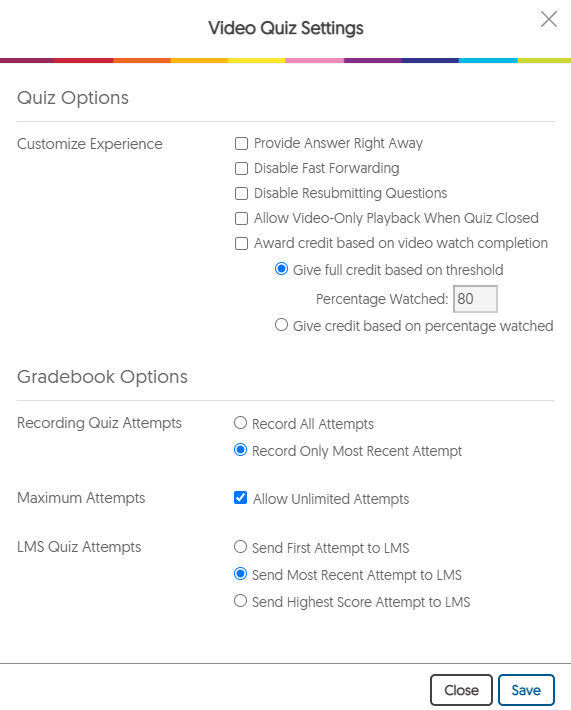
Task: Choose Record All Attempts radio button
Action: [240, 423]
